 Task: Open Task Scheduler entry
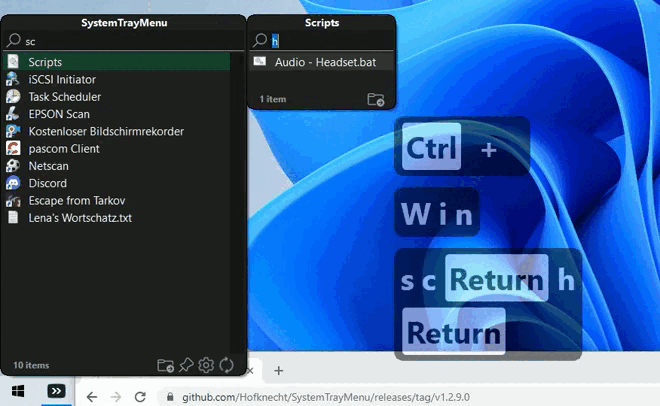[x=64, y=97]
